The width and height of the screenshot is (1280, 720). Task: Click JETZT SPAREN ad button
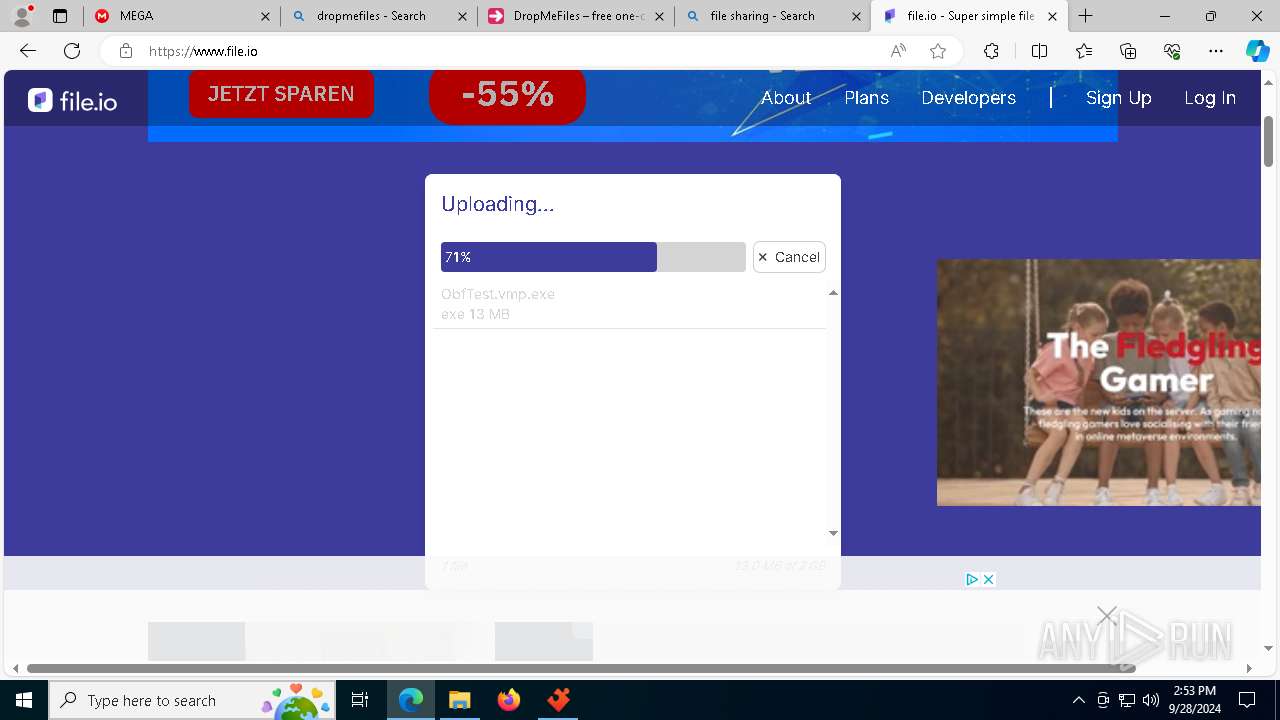(281, 94)
